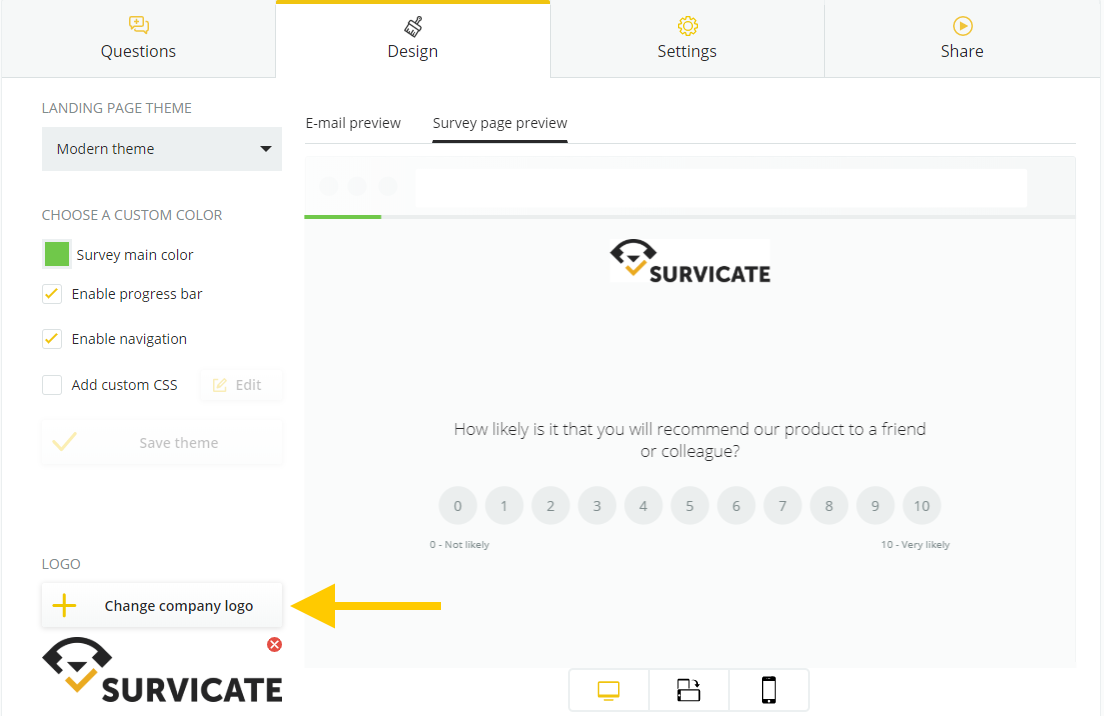Click the yellow plus icon for logo
This screenshot has width=1104, height=716.
pyautogui.click(x=64, y=605)
